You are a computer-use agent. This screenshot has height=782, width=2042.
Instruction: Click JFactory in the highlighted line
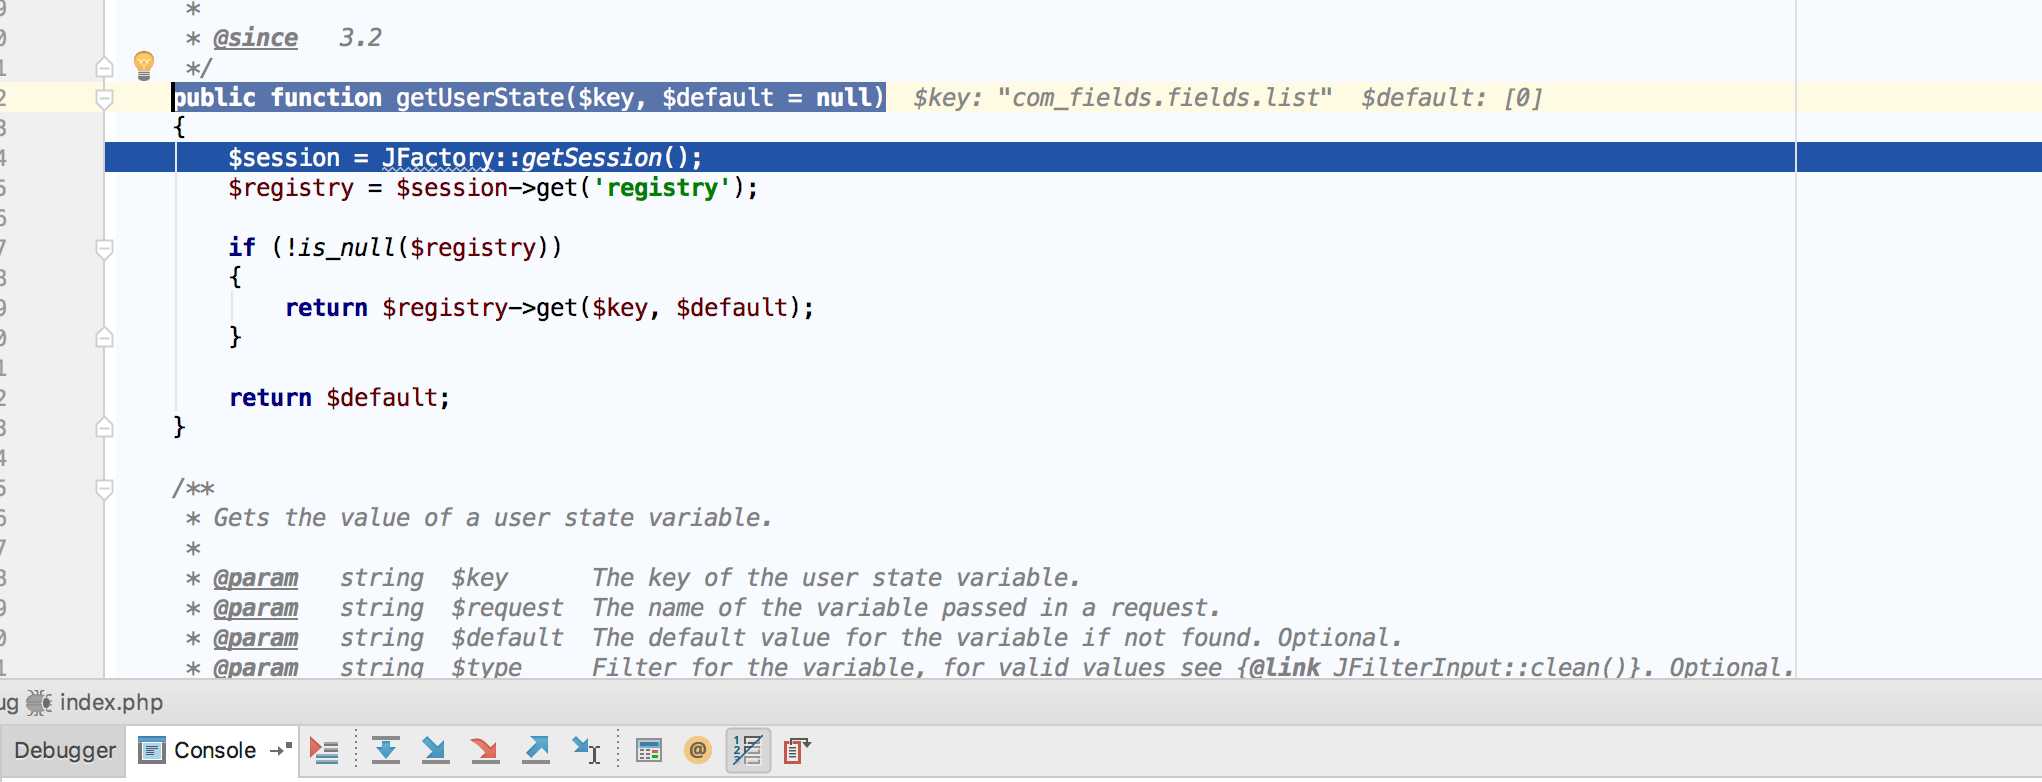438,158
